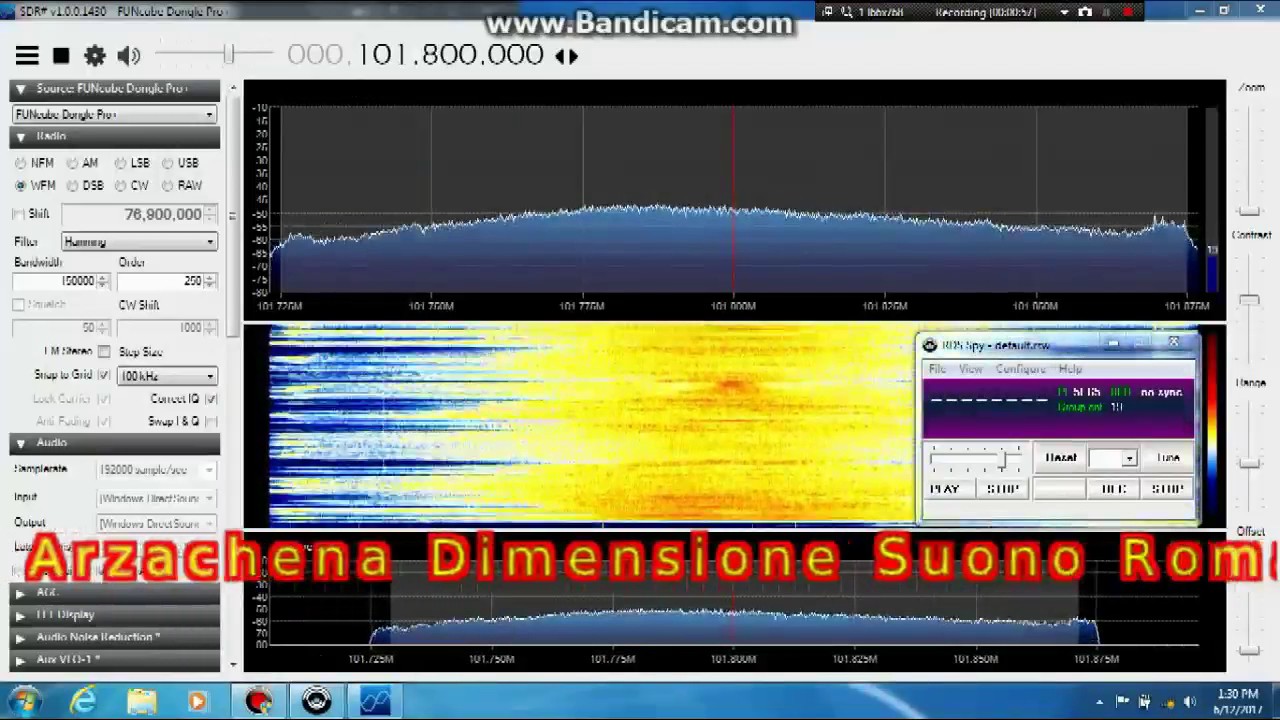Open RDS Spy View menu
This screenshot has width=1280, height=720.
point(970,369)
